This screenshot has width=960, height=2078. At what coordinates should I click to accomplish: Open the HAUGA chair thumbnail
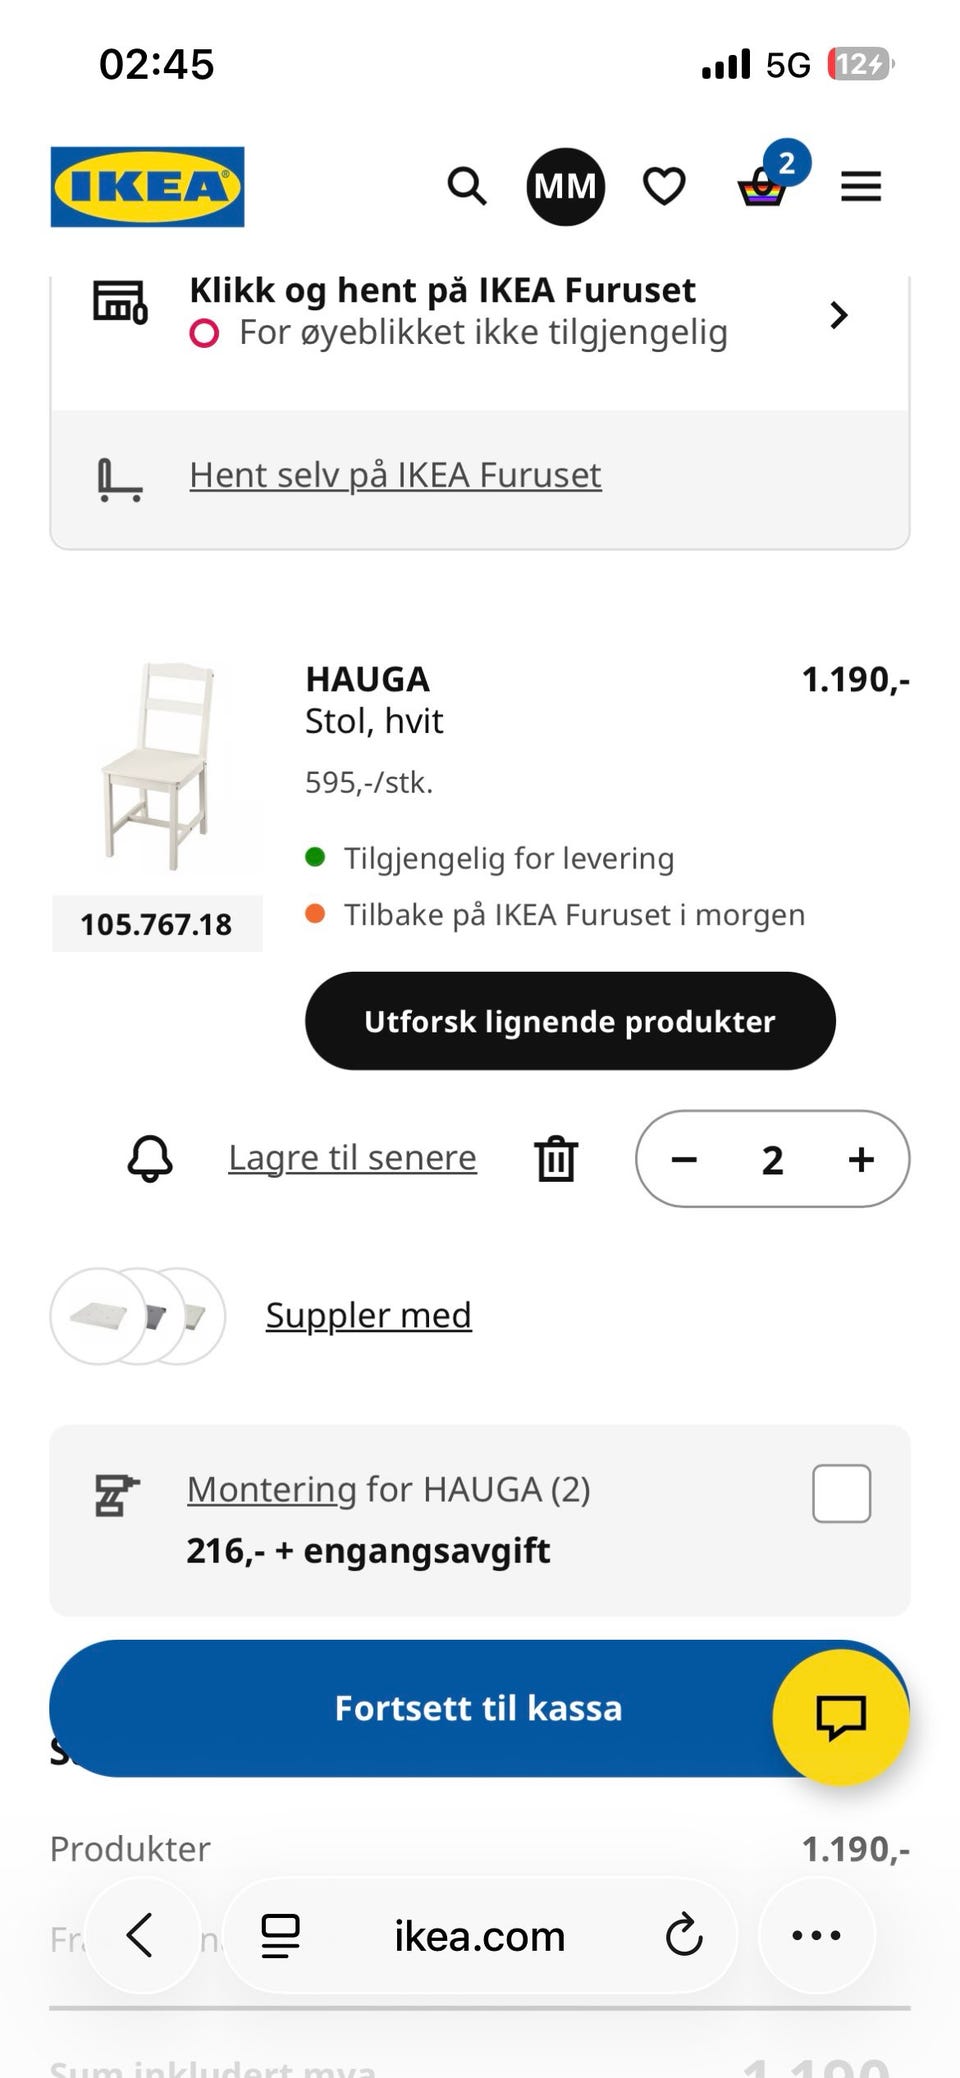(157, 766)
